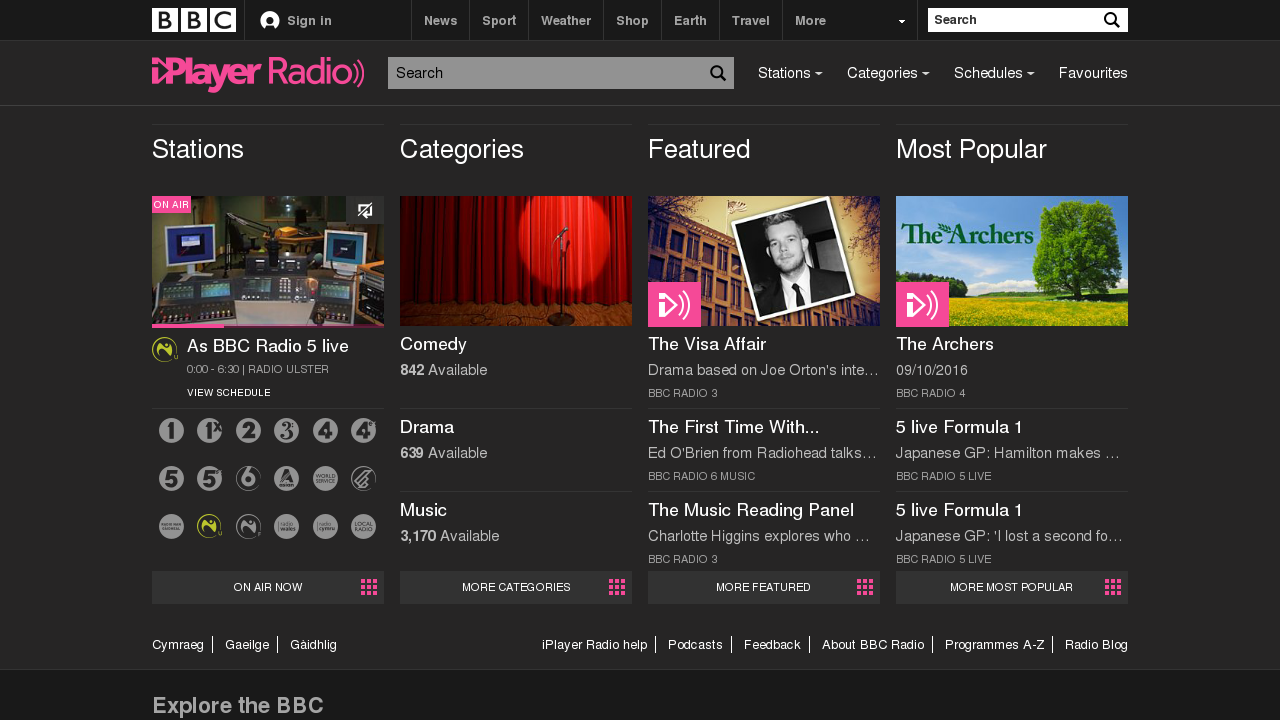This screenshot has height=720, width=1280.
Task: Open the Radio Scotland station icon
Action: click(x=364, y=479)
